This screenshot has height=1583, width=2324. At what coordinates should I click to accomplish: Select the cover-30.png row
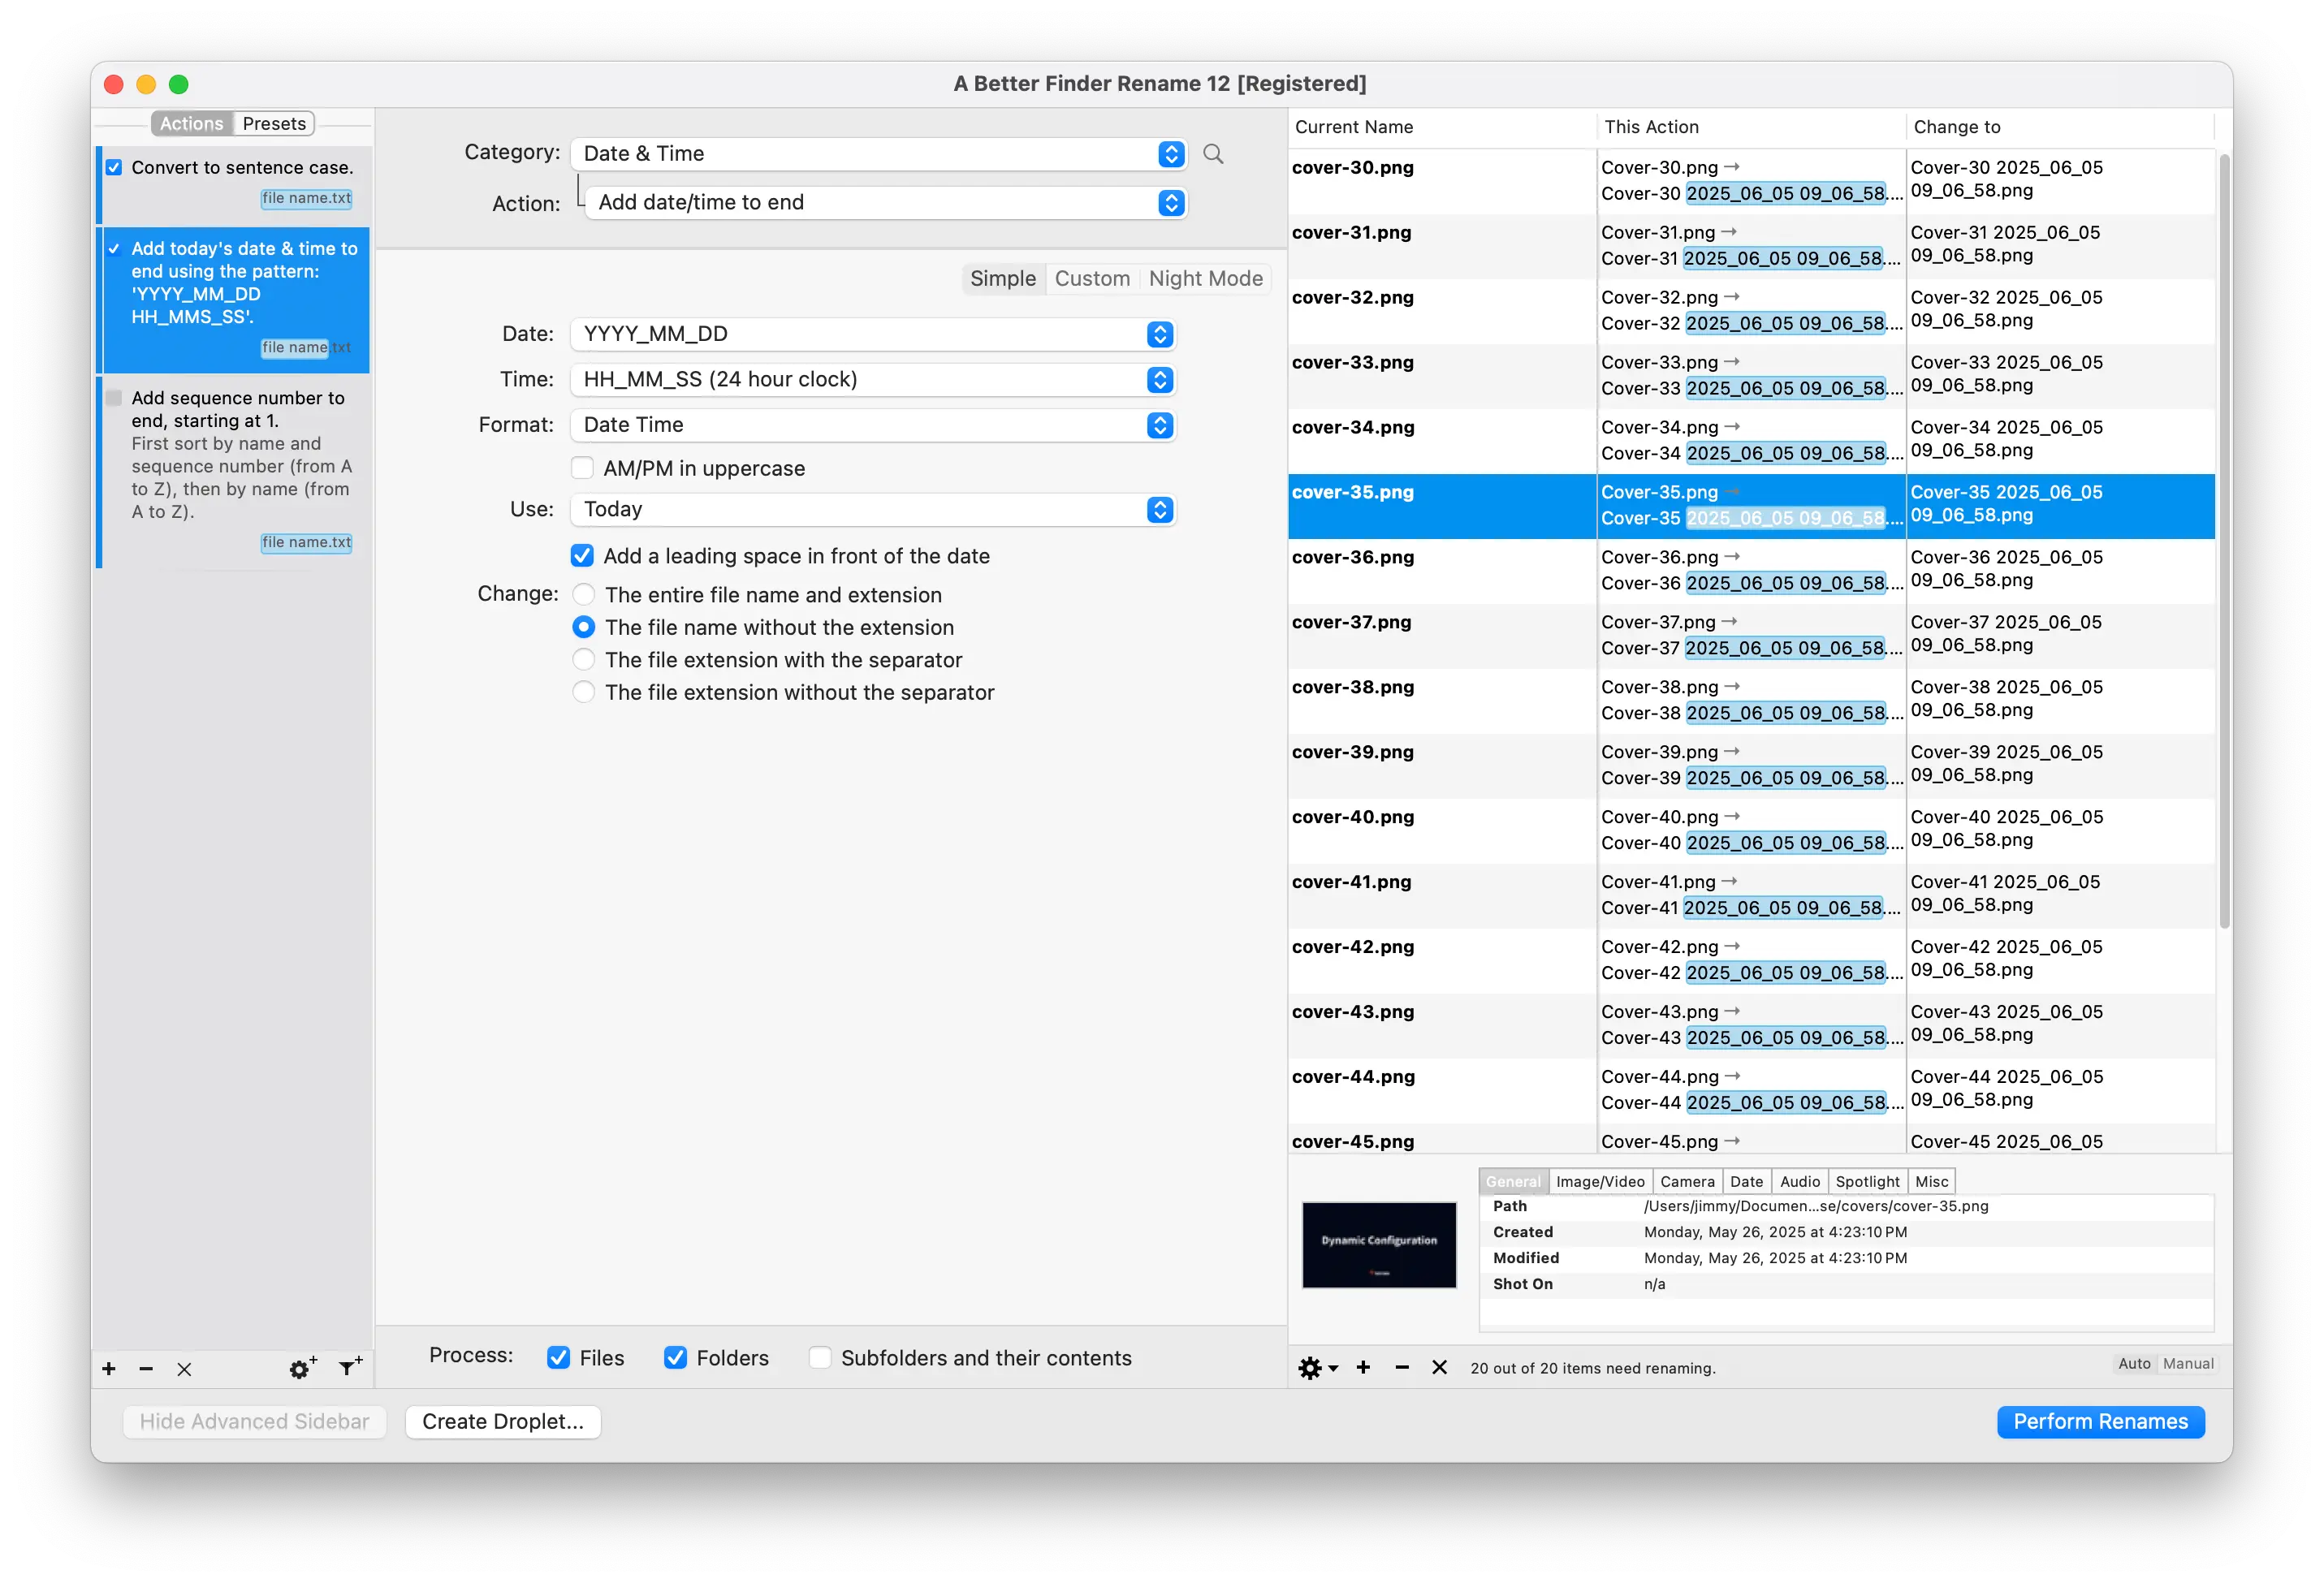click(x=1751, y=181)
